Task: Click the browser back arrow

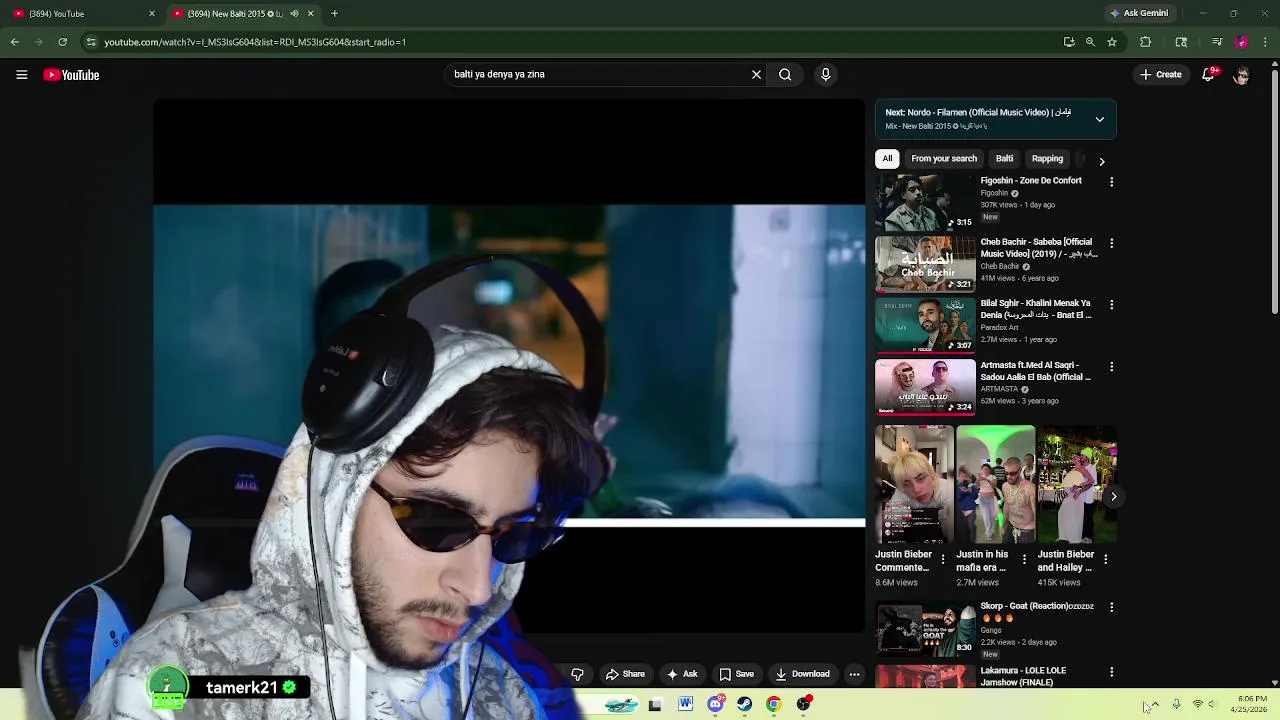Action: pos(14,42)
